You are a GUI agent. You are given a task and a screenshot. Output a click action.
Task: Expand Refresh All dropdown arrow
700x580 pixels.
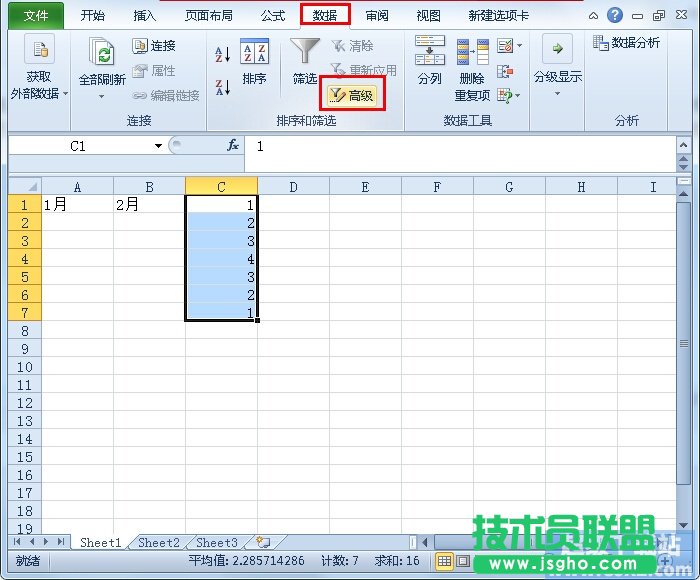click(x=102, y=96)
